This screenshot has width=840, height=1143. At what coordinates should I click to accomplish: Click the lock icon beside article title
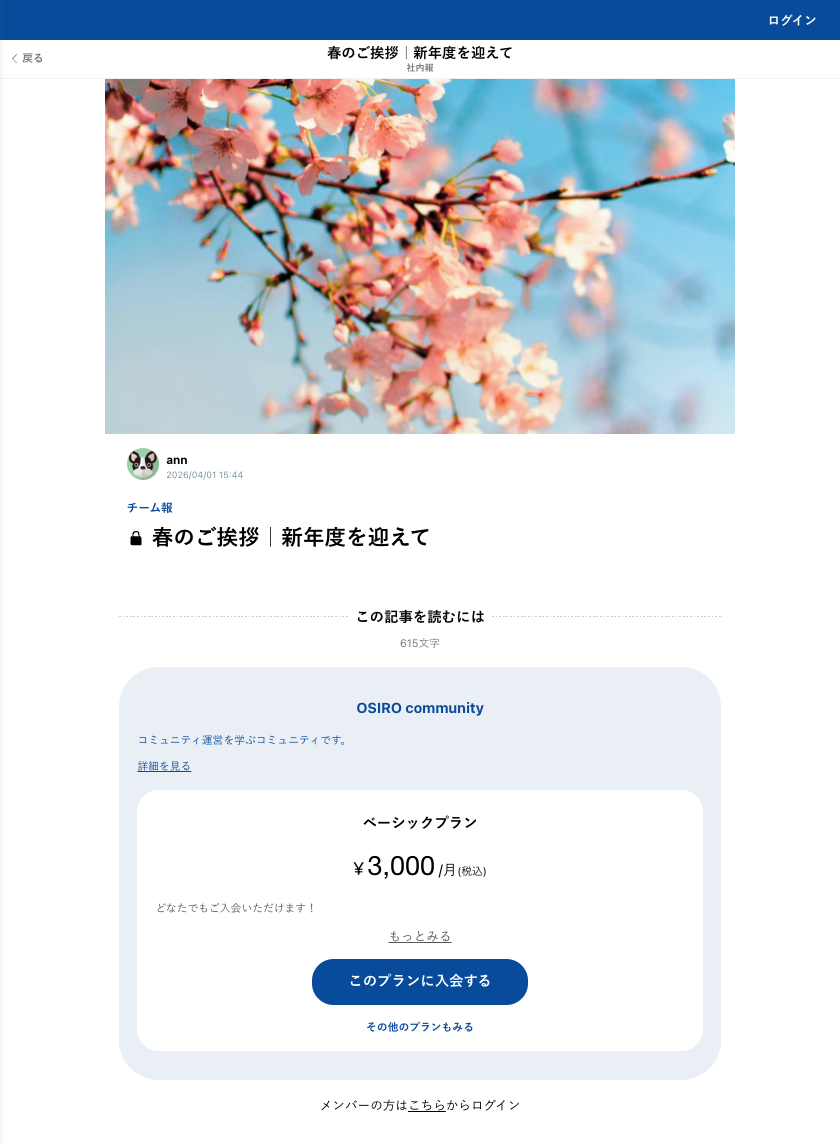[x=136, y=539]
